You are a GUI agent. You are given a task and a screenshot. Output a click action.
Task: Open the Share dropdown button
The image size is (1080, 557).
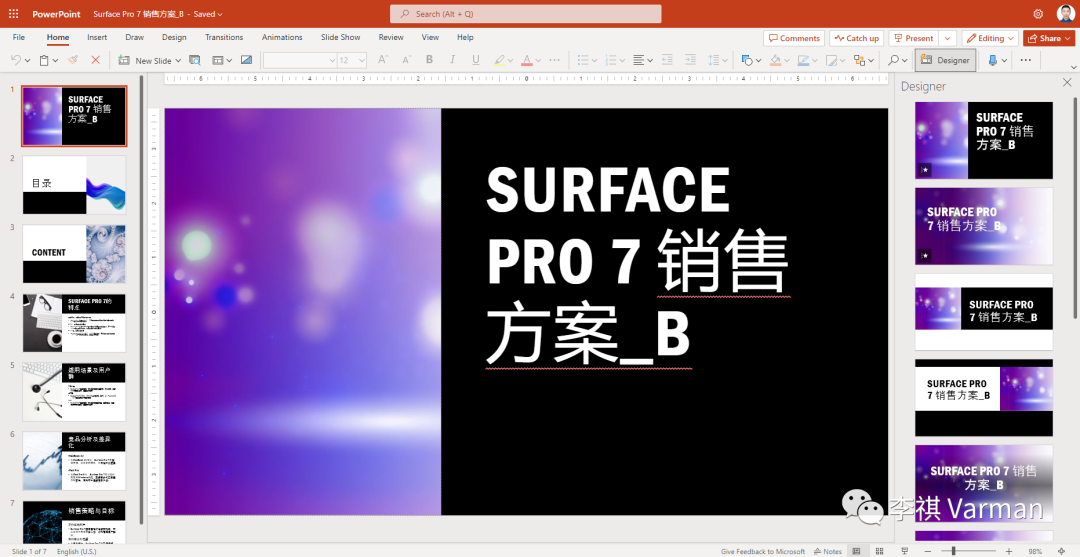pyautogui.click(x=1048, y=39)
